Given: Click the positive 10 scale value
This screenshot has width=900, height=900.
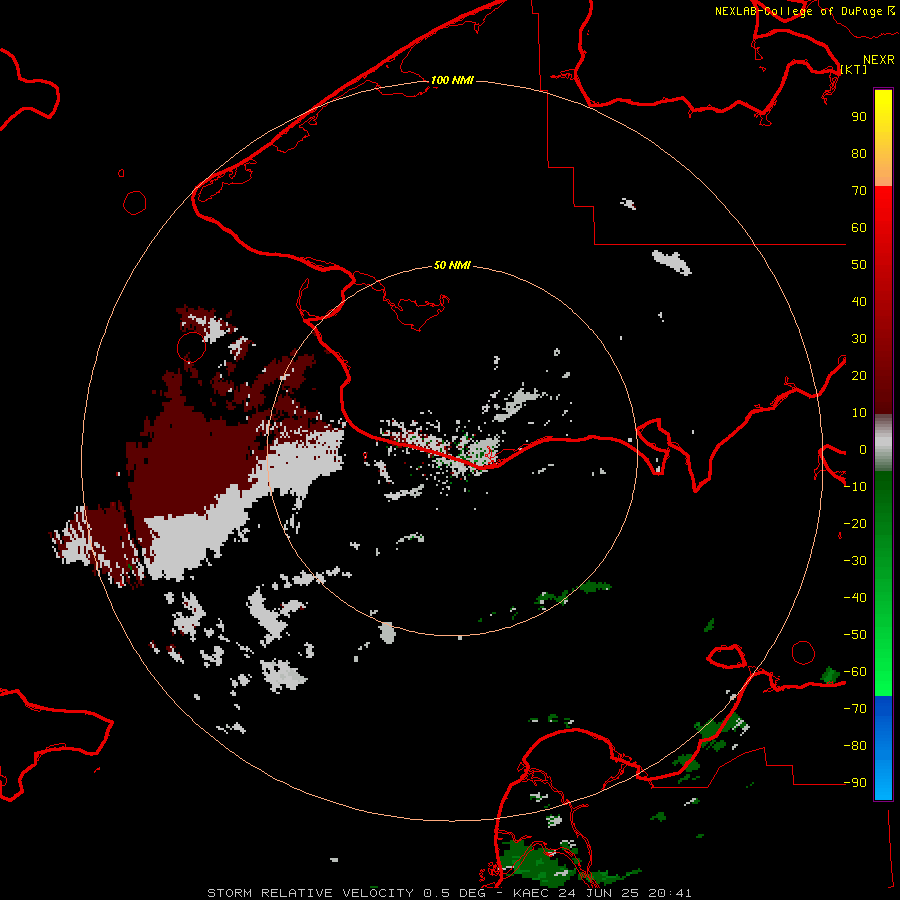Looking at the screenshot, I should (859, 413).
